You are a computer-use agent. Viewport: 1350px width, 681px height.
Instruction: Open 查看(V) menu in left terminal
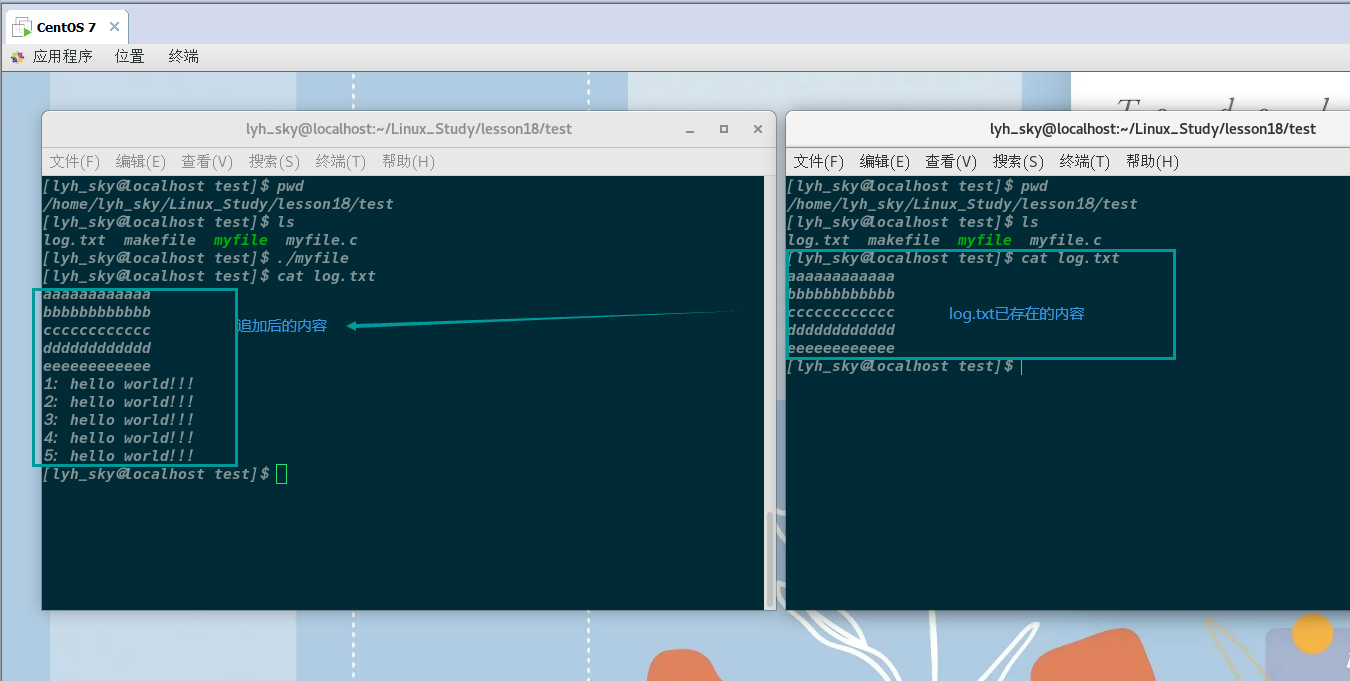click(x=207, y=161)
